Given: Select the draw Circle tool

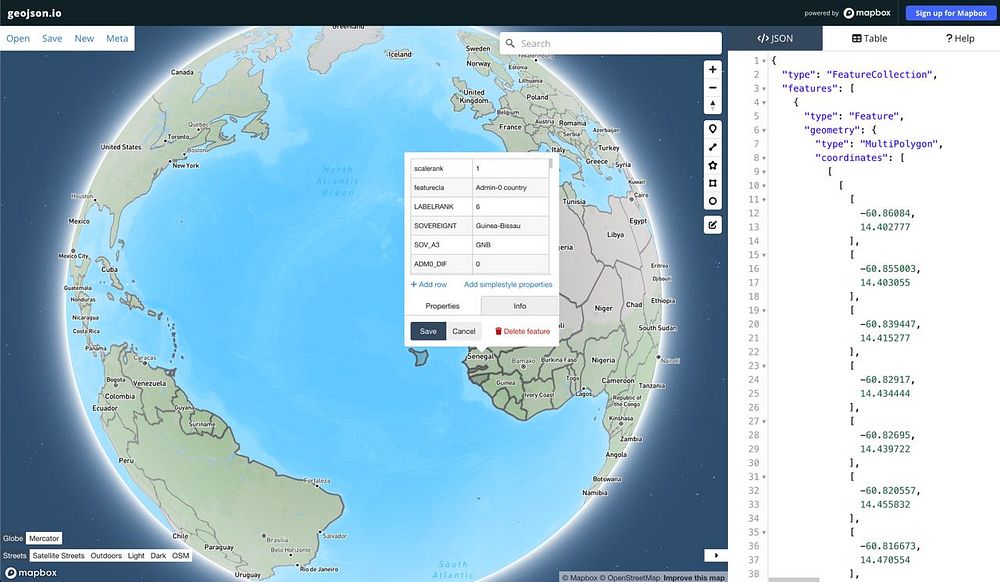Looking at the screenshot, I should [x=712, y=201].
